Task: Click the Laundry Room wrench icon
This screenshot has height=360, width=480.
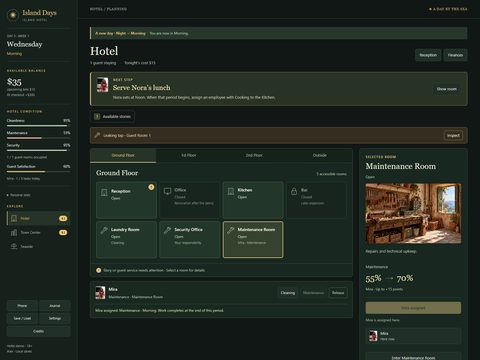Action: tap(104, 230)
